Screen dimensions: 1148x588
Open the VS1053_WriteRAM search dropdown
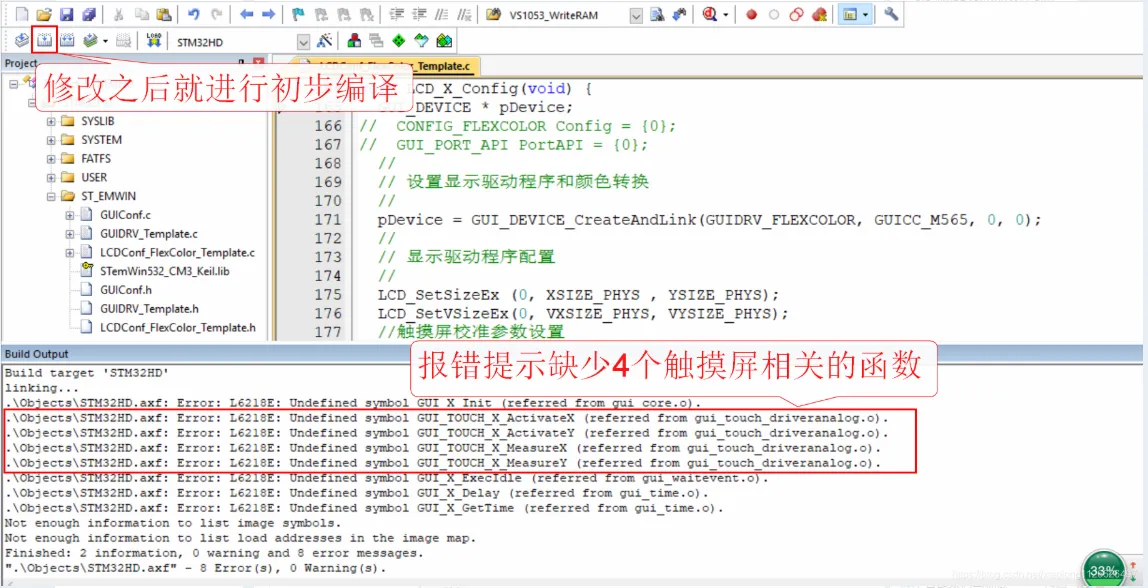(x=636, y=15)
